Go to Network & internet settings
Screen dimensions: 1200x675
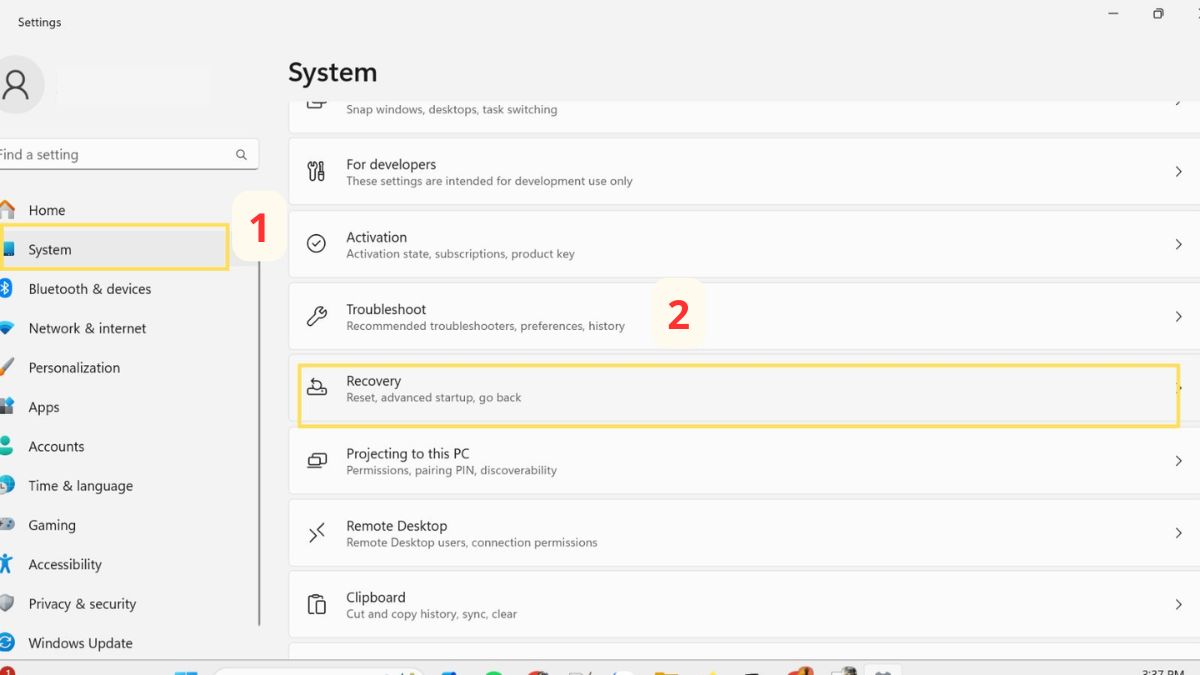tap(87, 328)
